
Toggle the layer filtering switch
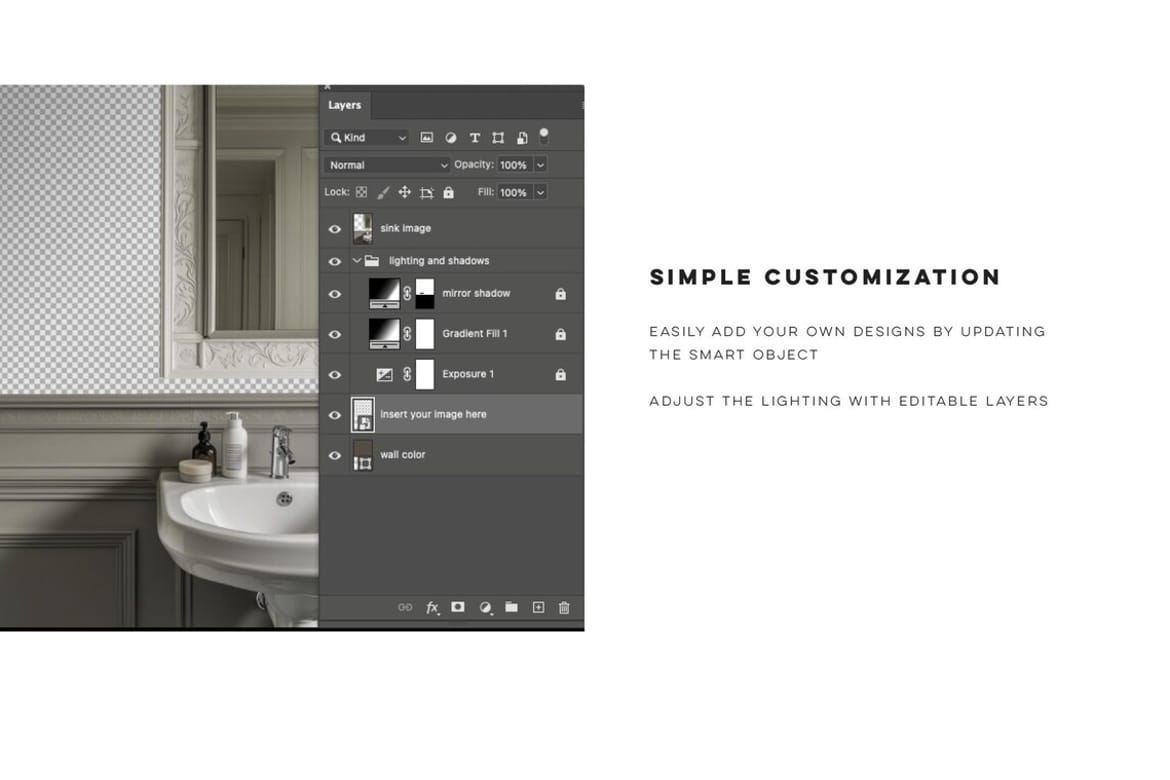(544, 135)
